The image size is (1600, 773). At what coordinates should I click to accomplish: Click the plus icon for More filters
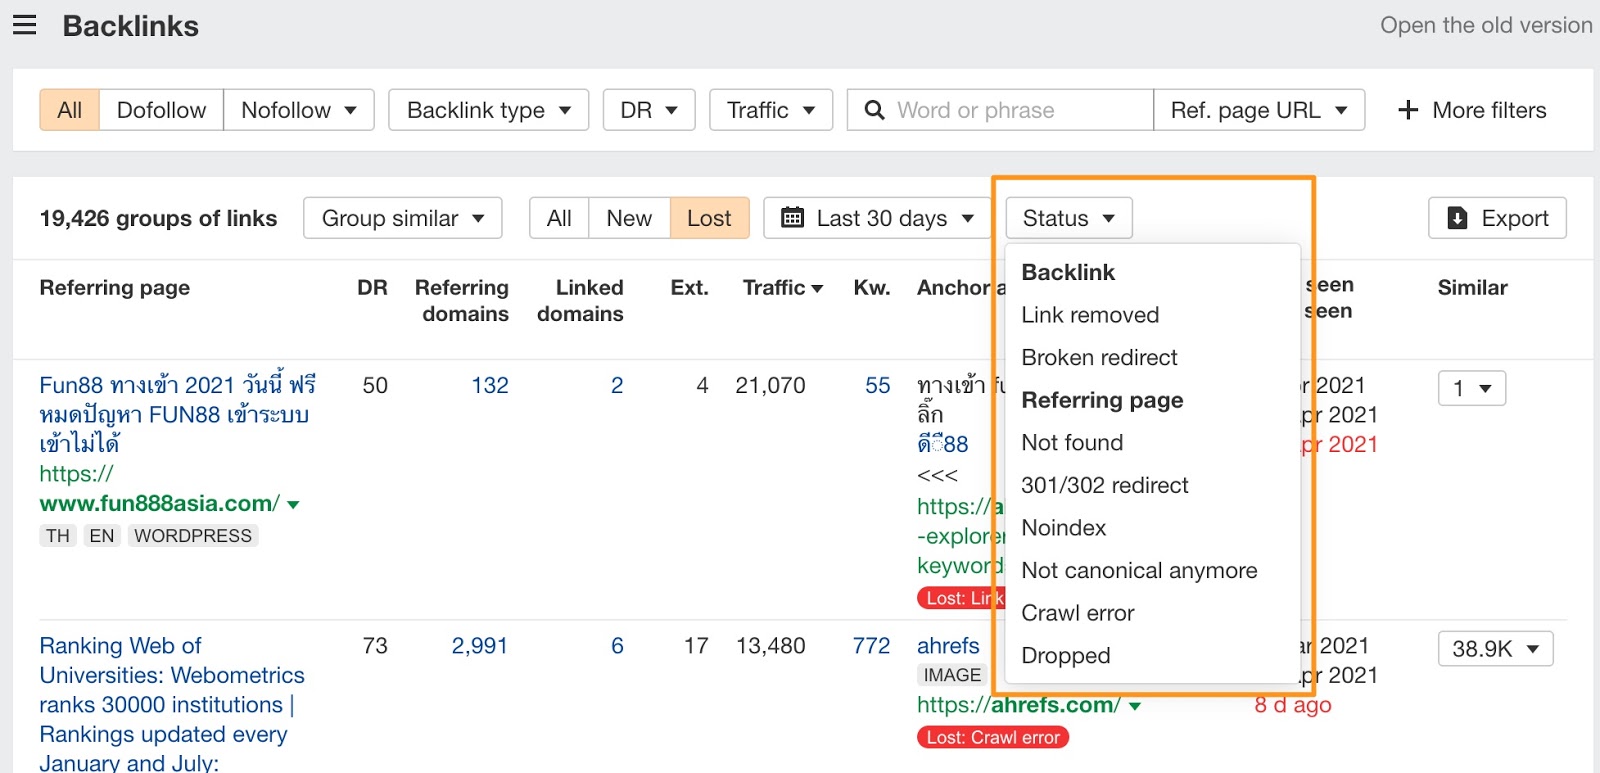pos(1408,110)
